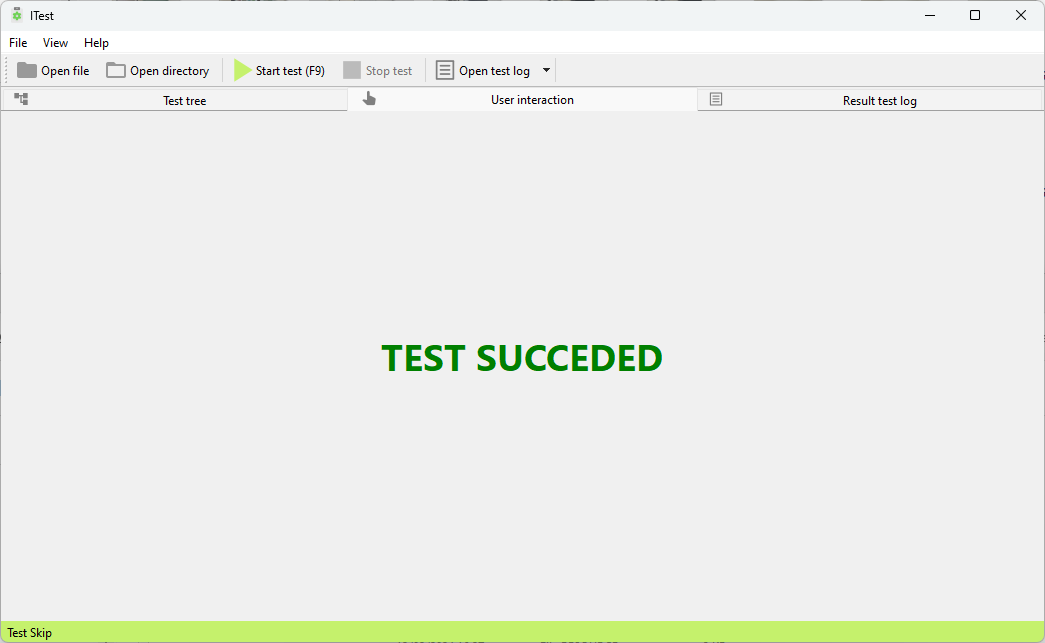
Task: Click the green Start test play icon
Action: point(243,70)
